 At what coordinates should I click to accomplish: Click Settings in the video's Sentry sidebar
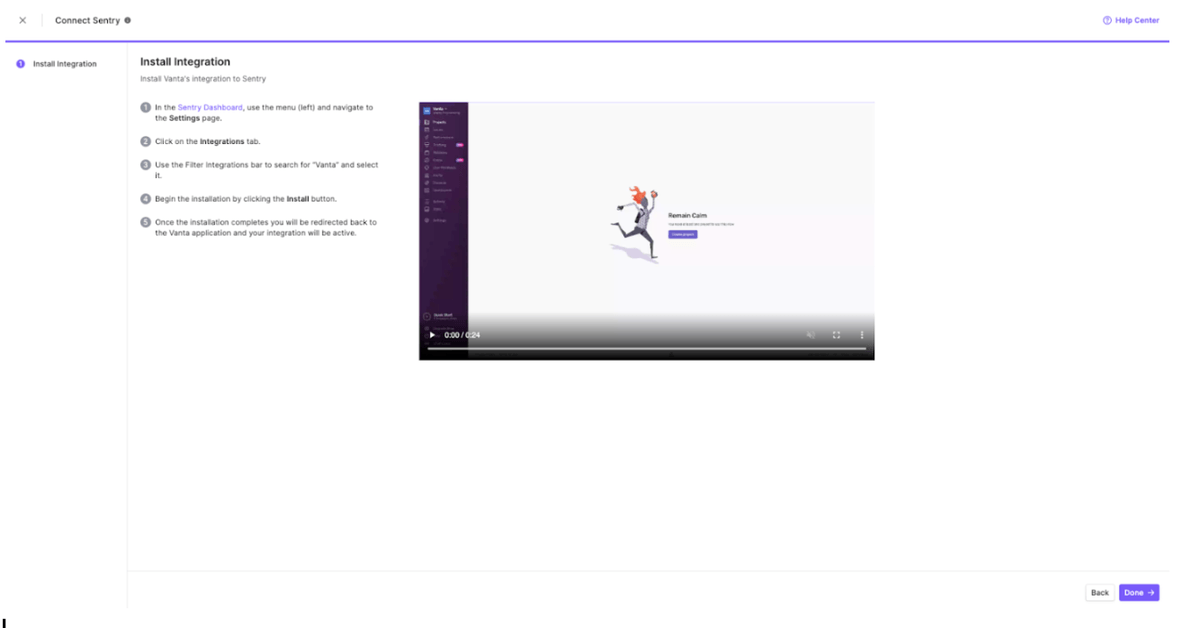(x=439, y=220)
